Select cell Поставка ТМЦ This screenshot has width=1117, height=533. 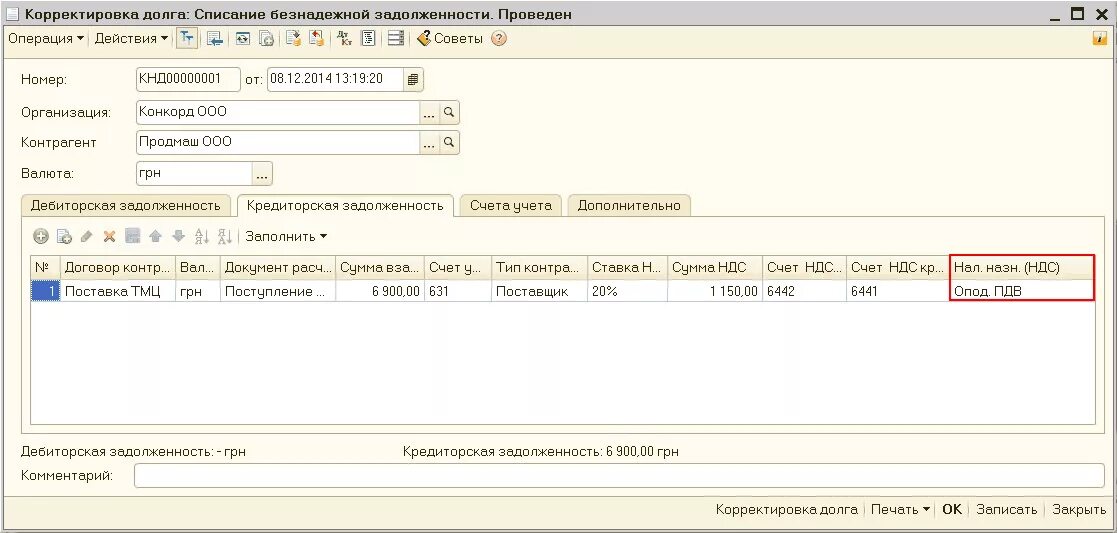click(118, 291)
